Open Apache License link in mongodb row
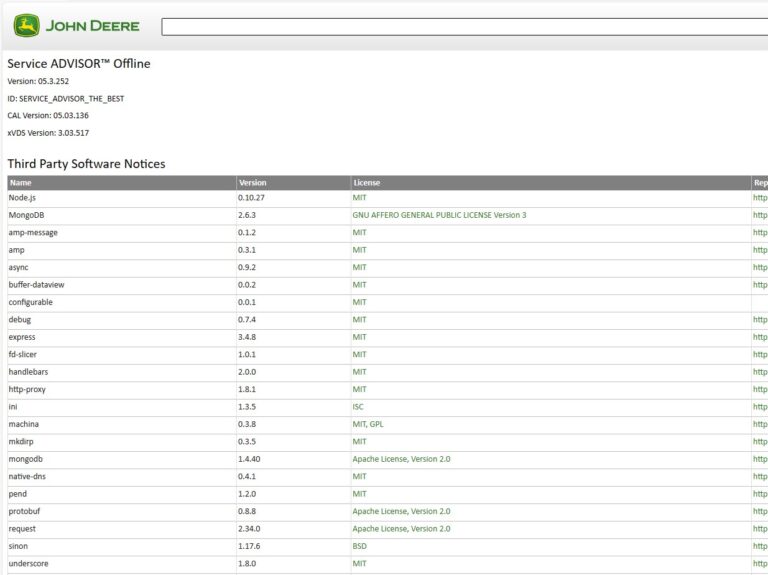The width and height of the screenshot is (768, 575). [x=401, y=459]
